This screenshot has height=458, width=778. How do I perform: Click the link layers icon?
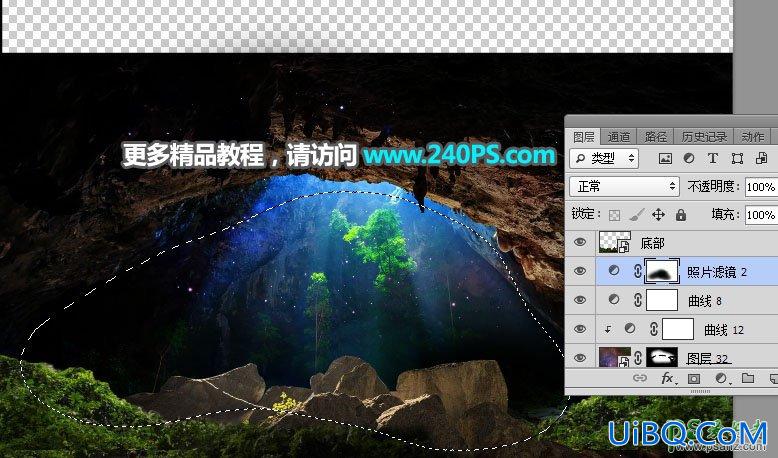click(x=640, y=378)
